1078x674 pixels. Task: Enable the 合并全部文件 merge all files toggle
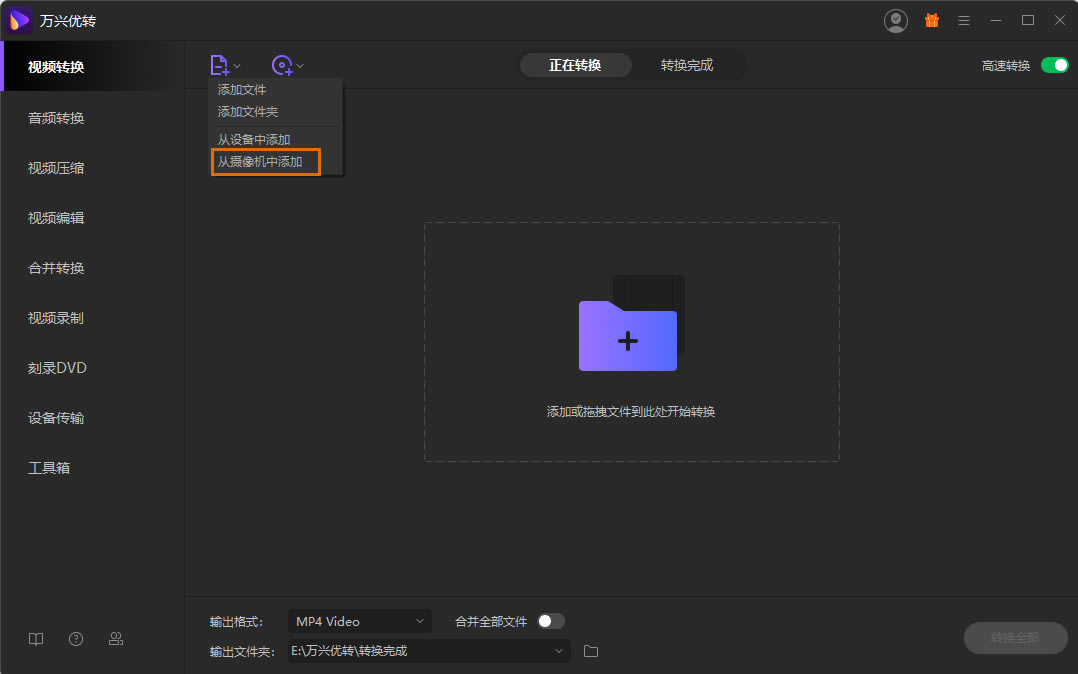551,621
